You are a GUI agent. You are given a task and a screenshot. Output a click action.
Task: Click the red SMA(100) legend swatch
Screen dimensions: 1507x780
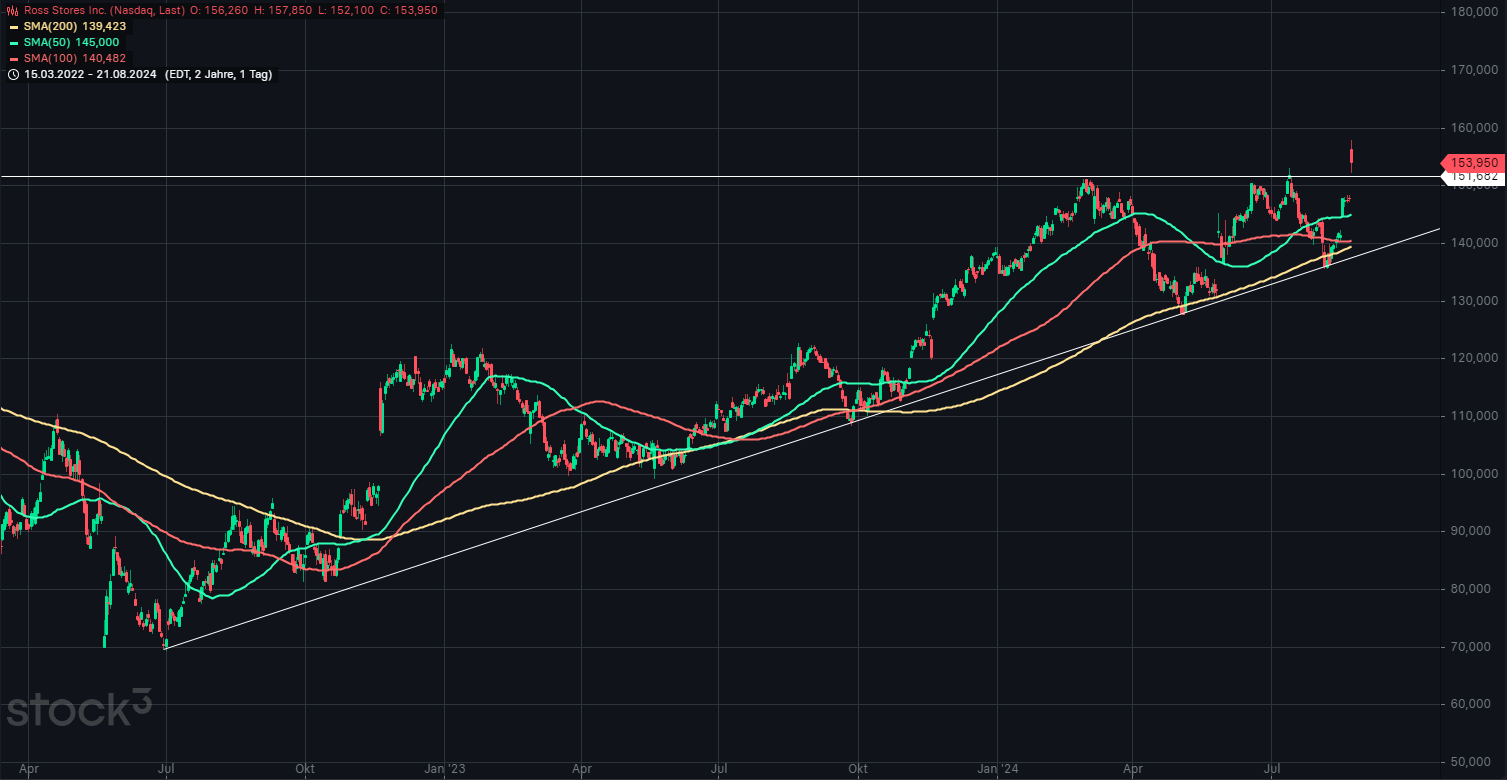click(x=14, y=58)
